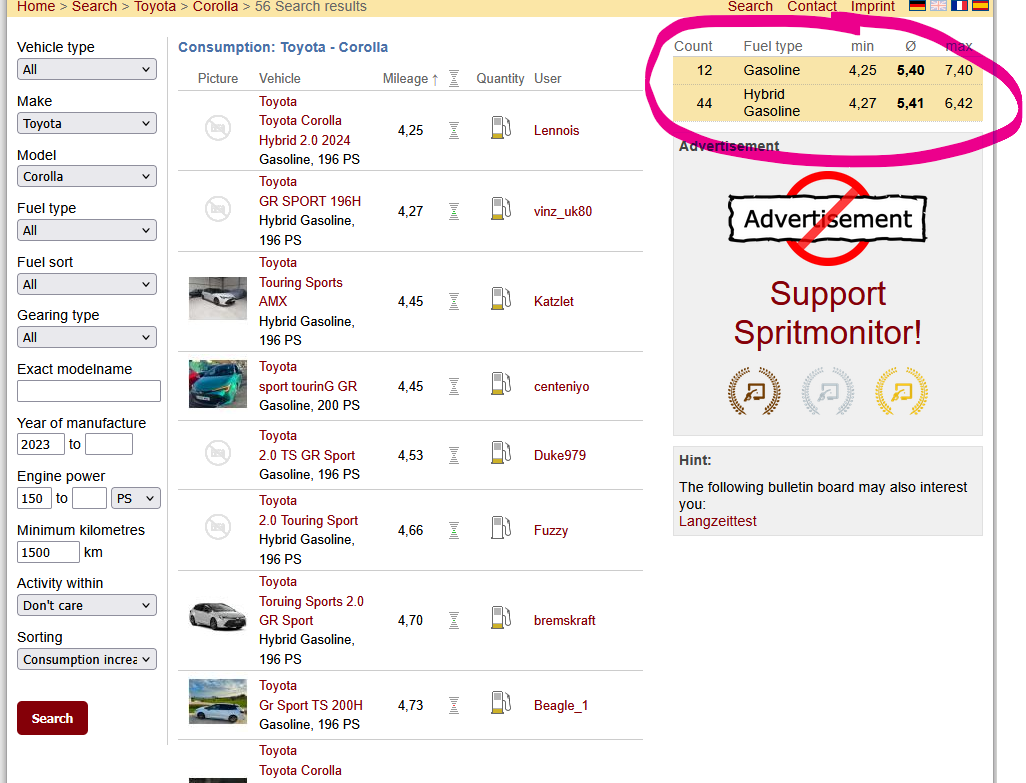The image size is (1026, 783).
Task: Click the User column header
Action: click(x=548, y=78)
